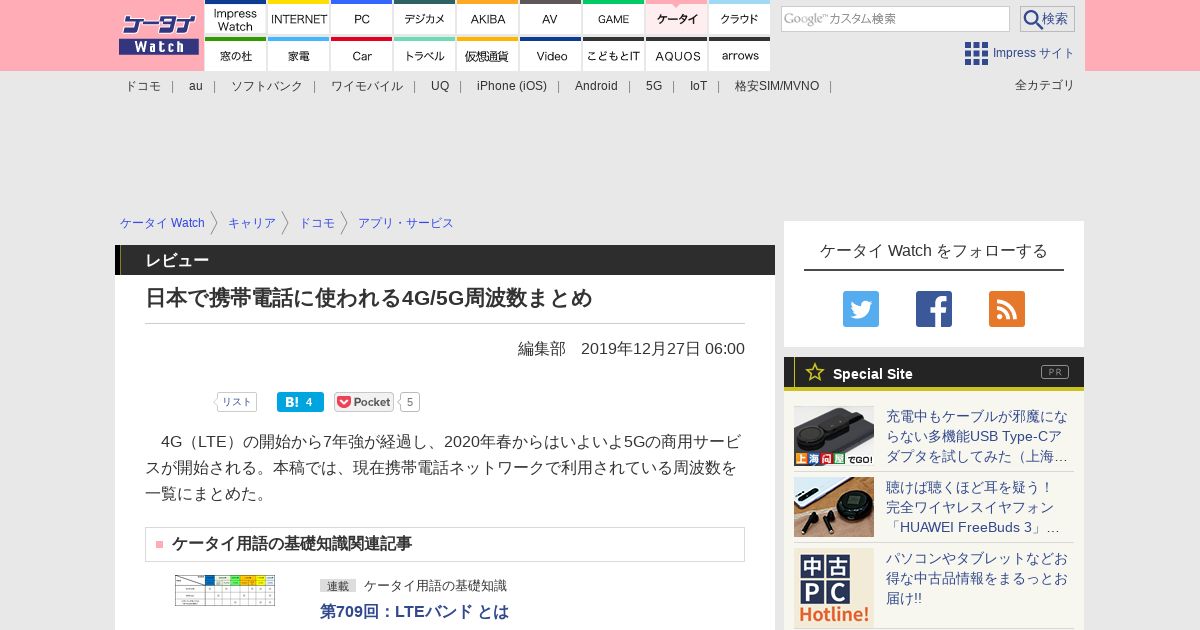Click the Impress site grid icon
The image size is (1200, 630).
tap(976, 53)
